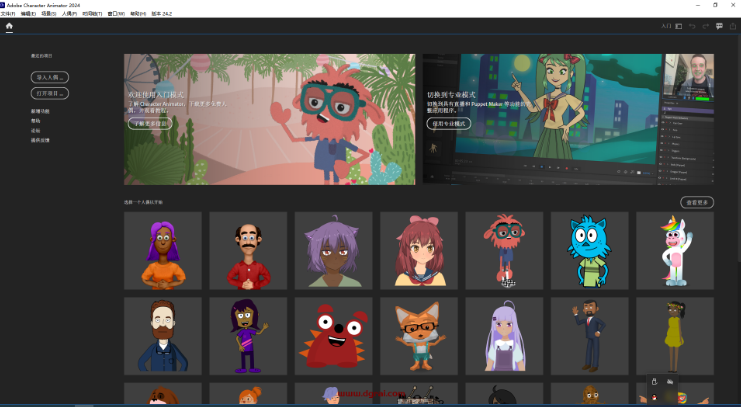This screenshot has height=407, width=741.
Task: Open the 窗口 (Window) menu
Action: tap(117, 14)
